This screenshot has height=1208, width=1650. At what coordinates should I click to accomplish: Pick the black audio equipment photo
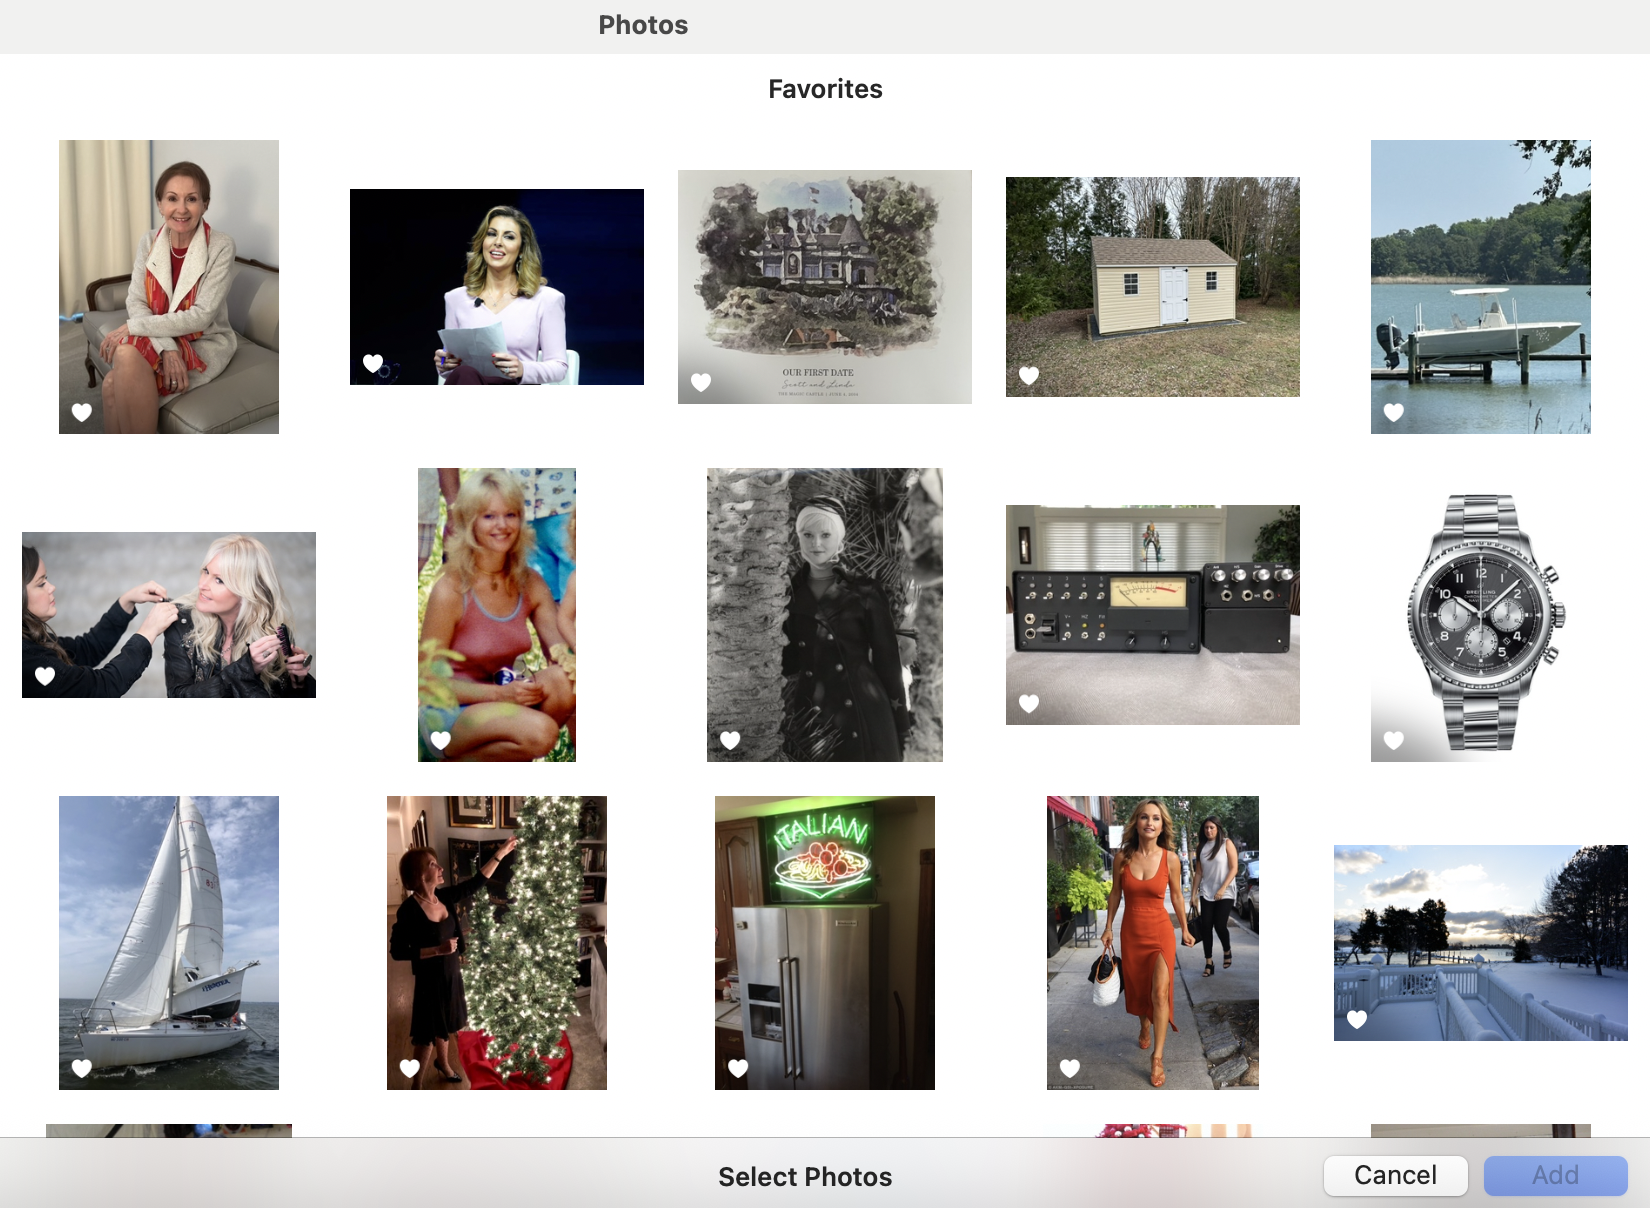[x=1152, y=614]
